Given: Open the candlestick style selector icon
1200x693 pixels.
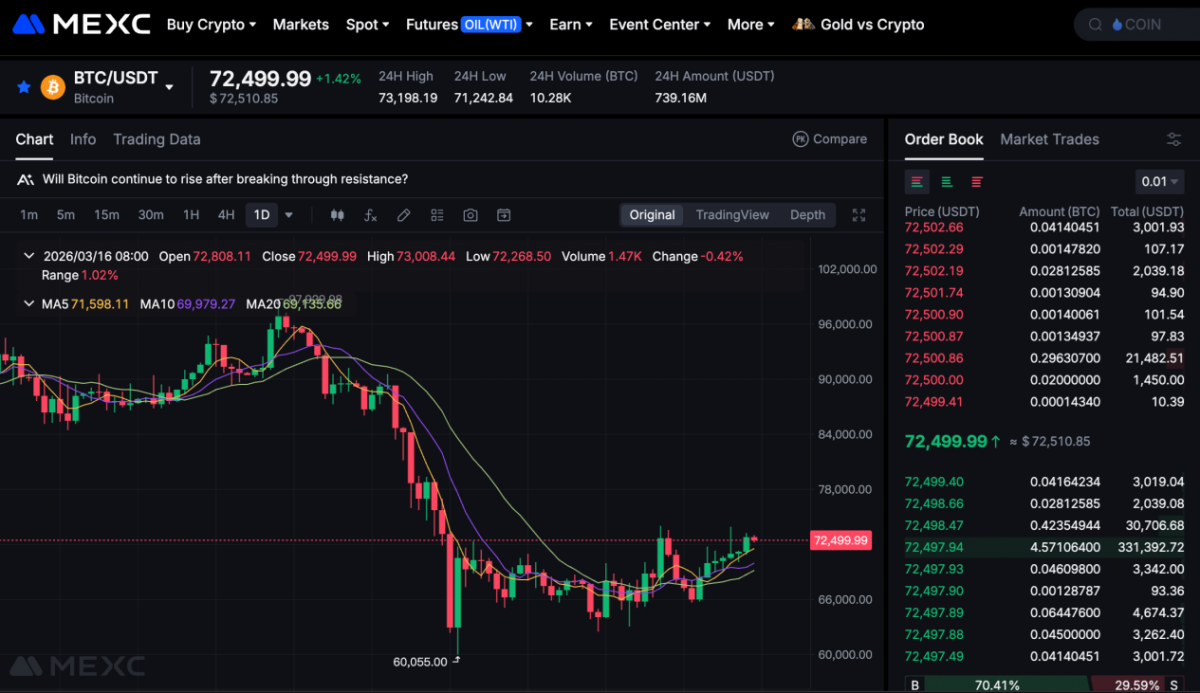Looking at the screenshot, I should (x=337, y=214).
